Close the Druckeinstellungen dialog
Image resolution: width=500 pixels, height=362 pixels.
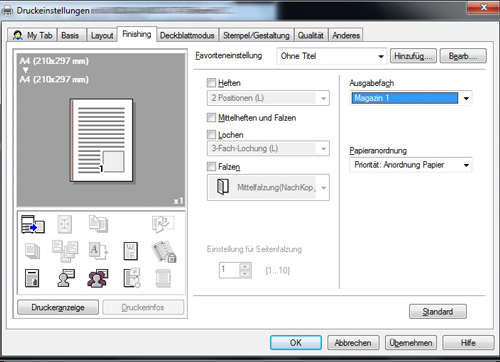pyautogui.click(x=484, y=7)
